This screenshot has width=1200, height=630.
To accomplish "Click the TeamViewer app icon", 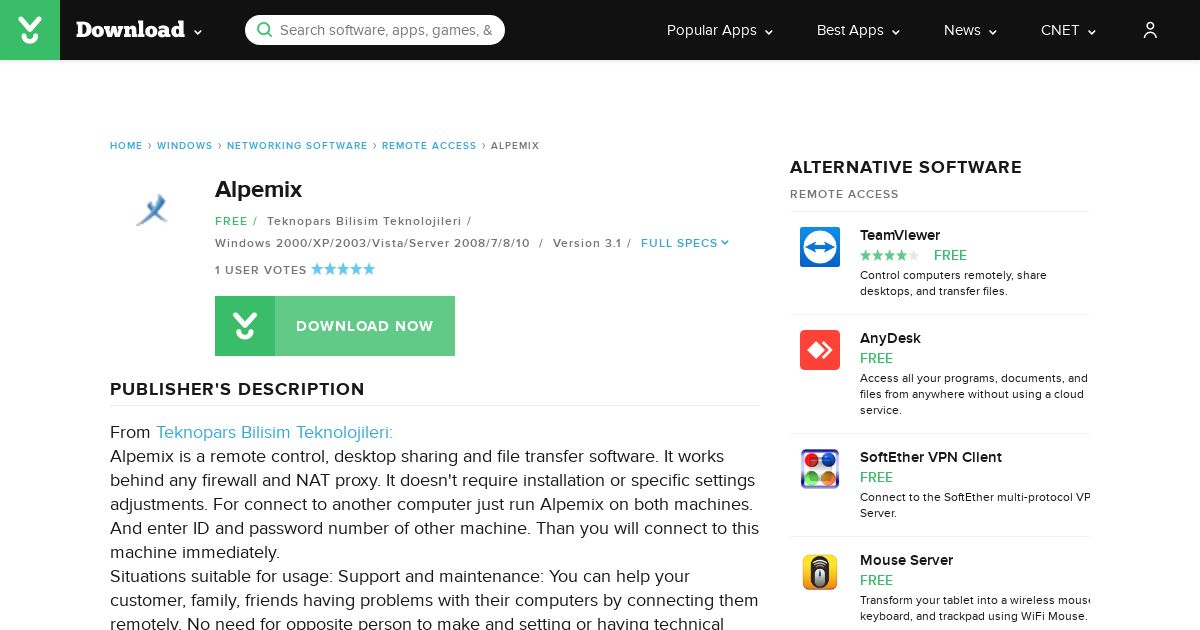I will pos(820,247).
